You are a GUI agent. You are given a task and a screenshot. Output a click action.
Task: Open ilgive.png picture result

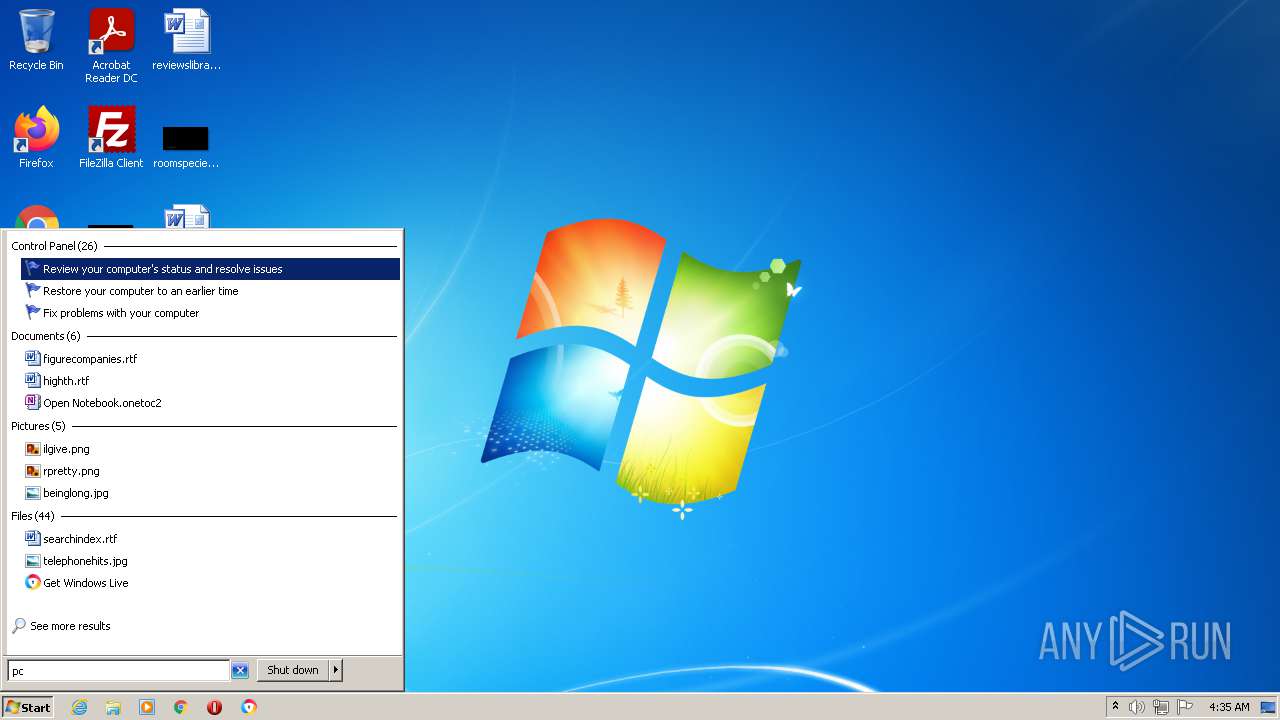click(210, 449)
